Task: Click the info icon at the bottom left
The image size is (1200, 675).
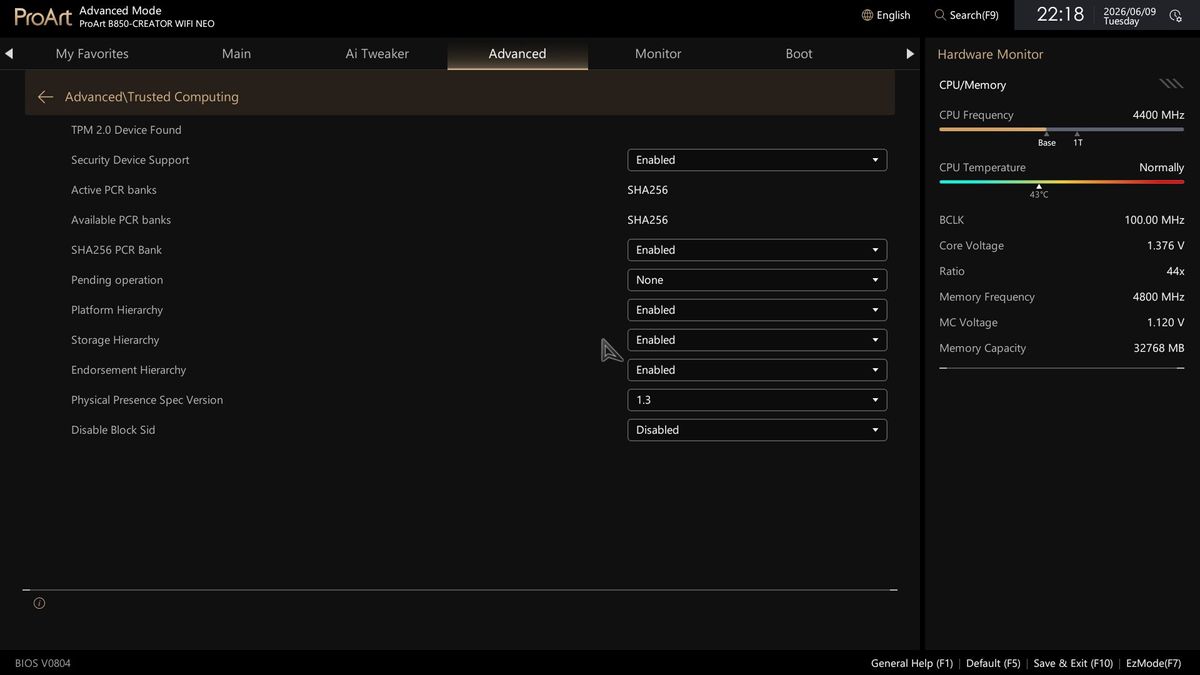Action: tap(39, 603)
